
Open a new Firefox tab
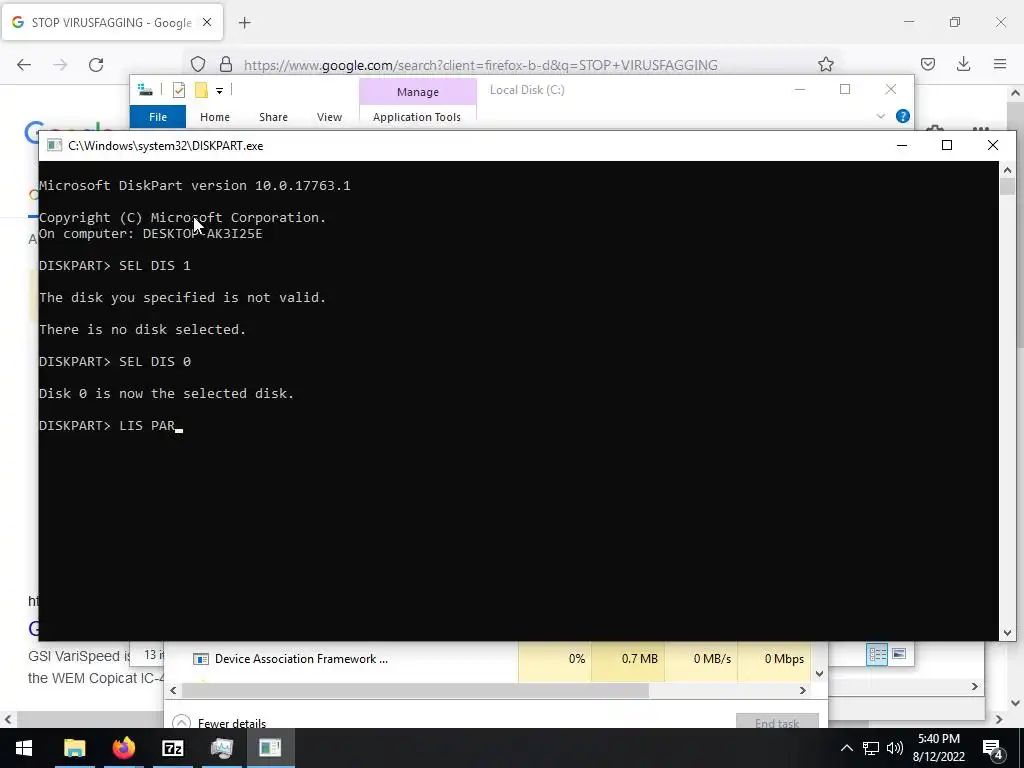pyautogui.click(x=244, y=23)
